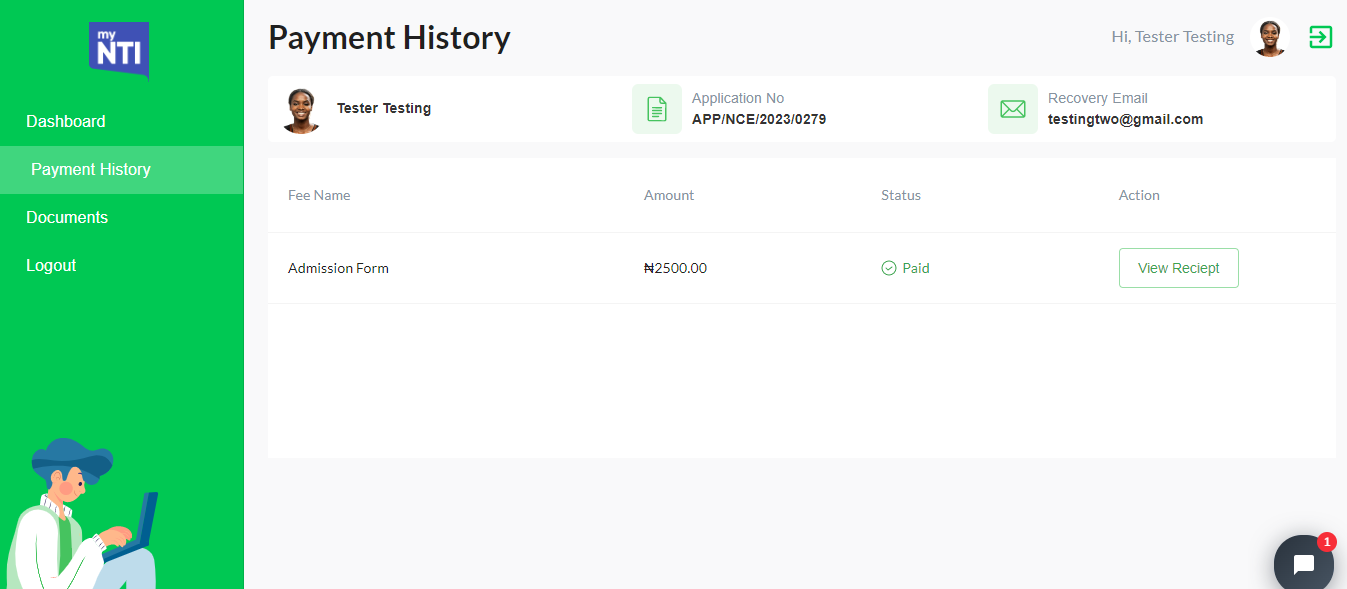
Task: Click the 'Hi, Tester Testing' greeting text
Action: coord(1172,37)
